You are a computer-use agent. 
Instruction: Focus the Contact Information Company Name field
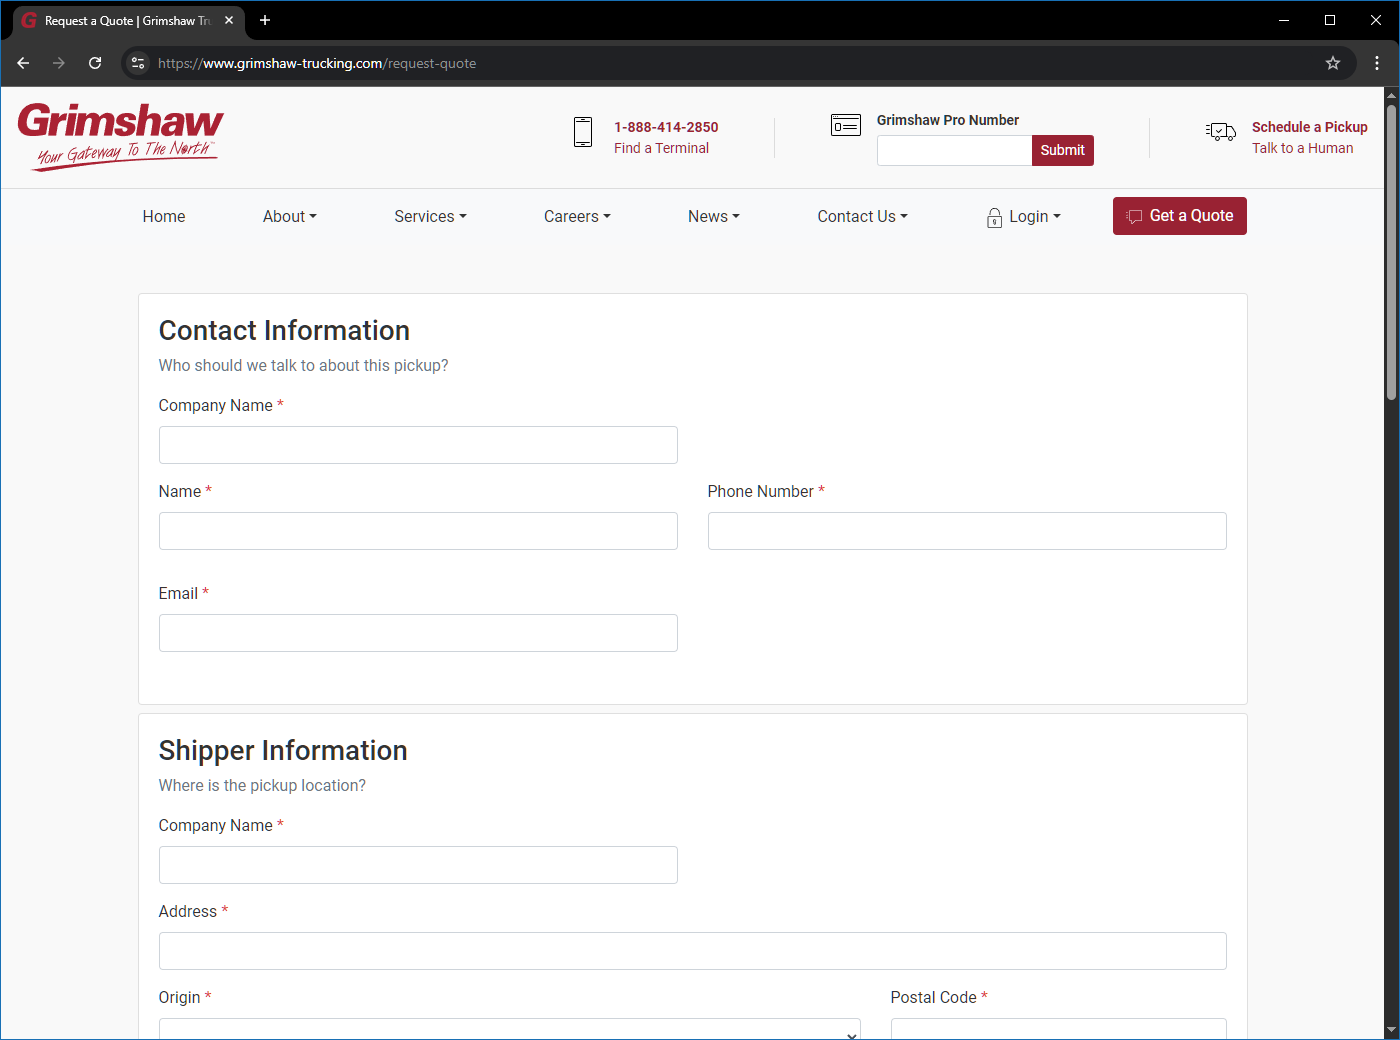pyautogui.click(x=418, y=445)
